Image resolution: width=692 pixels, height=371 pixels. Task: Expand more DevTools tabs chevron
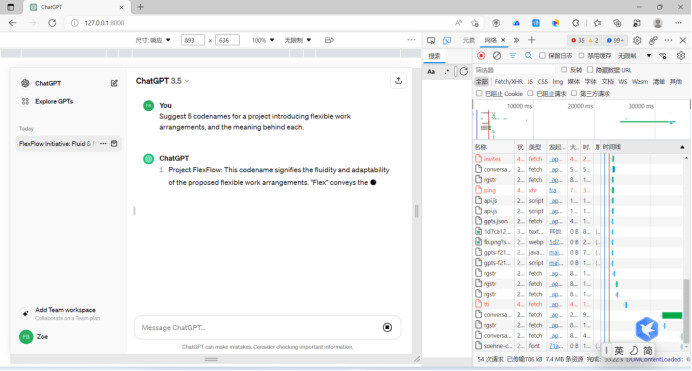[x=516, y=40]
